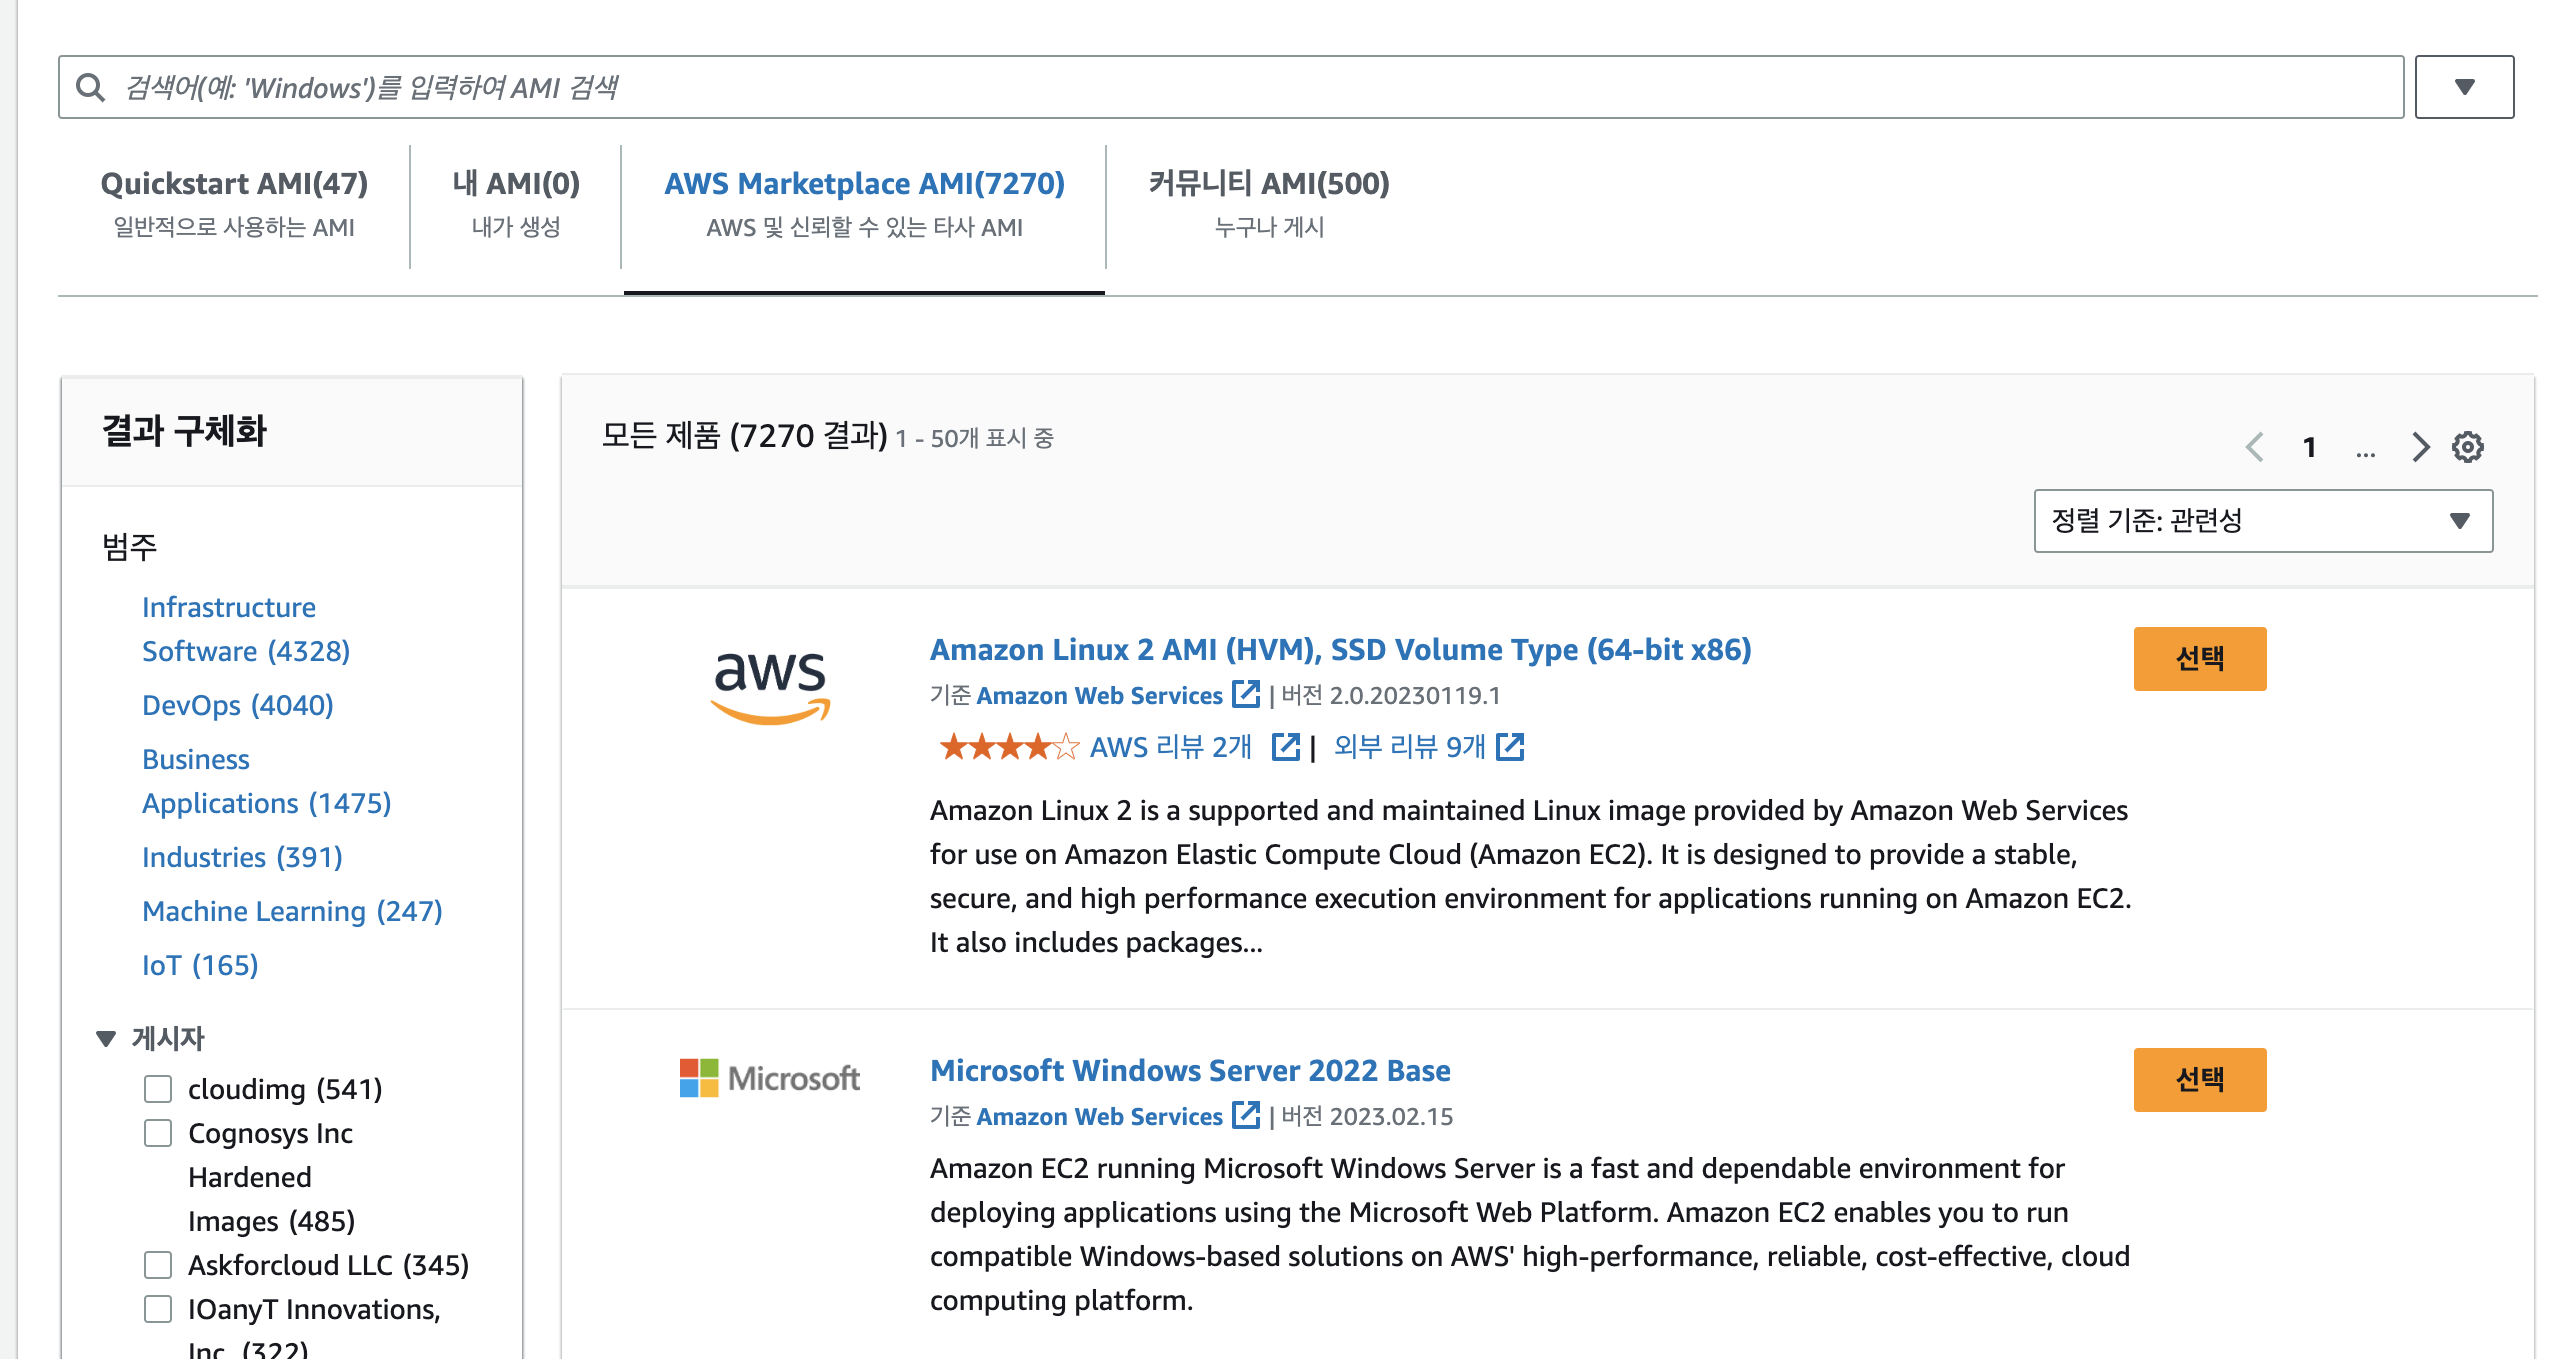Filter by IoT (165) category
The width and height of the screenshot is (2574, 1359).
(x=200, y=965)
